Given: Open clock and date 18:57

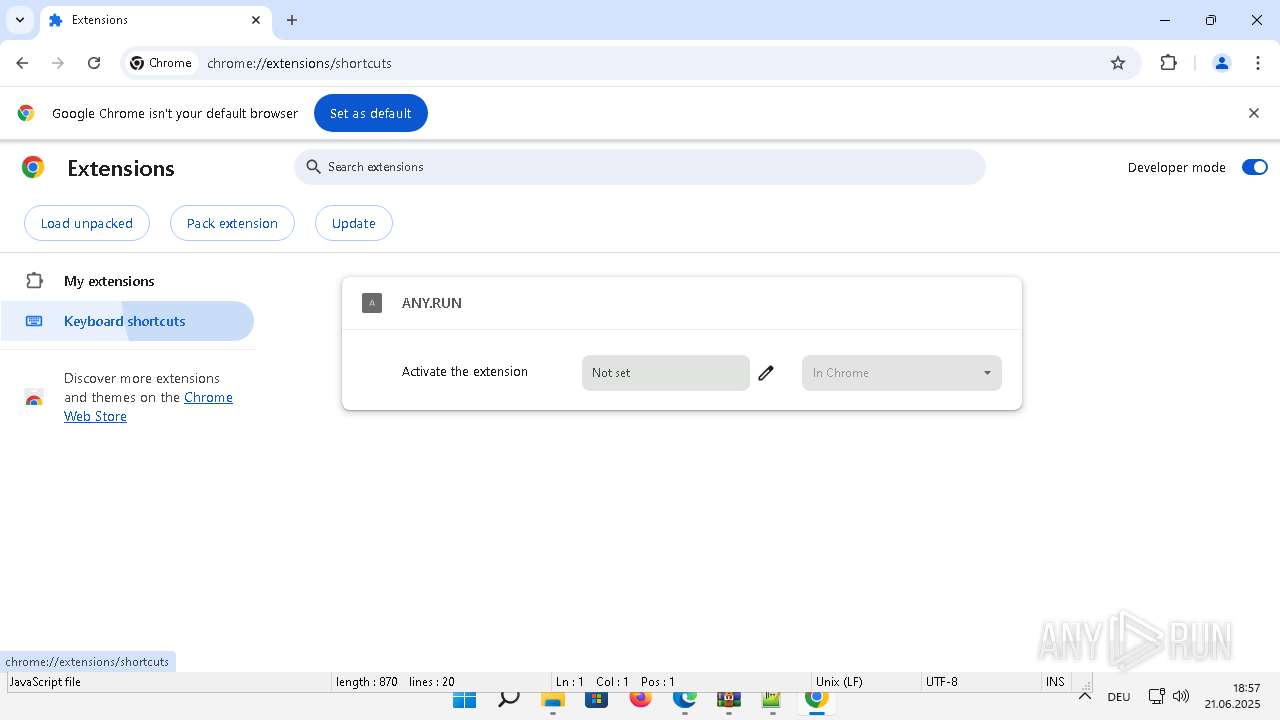Looking at the screenshot, I should tap(1233, 696).
